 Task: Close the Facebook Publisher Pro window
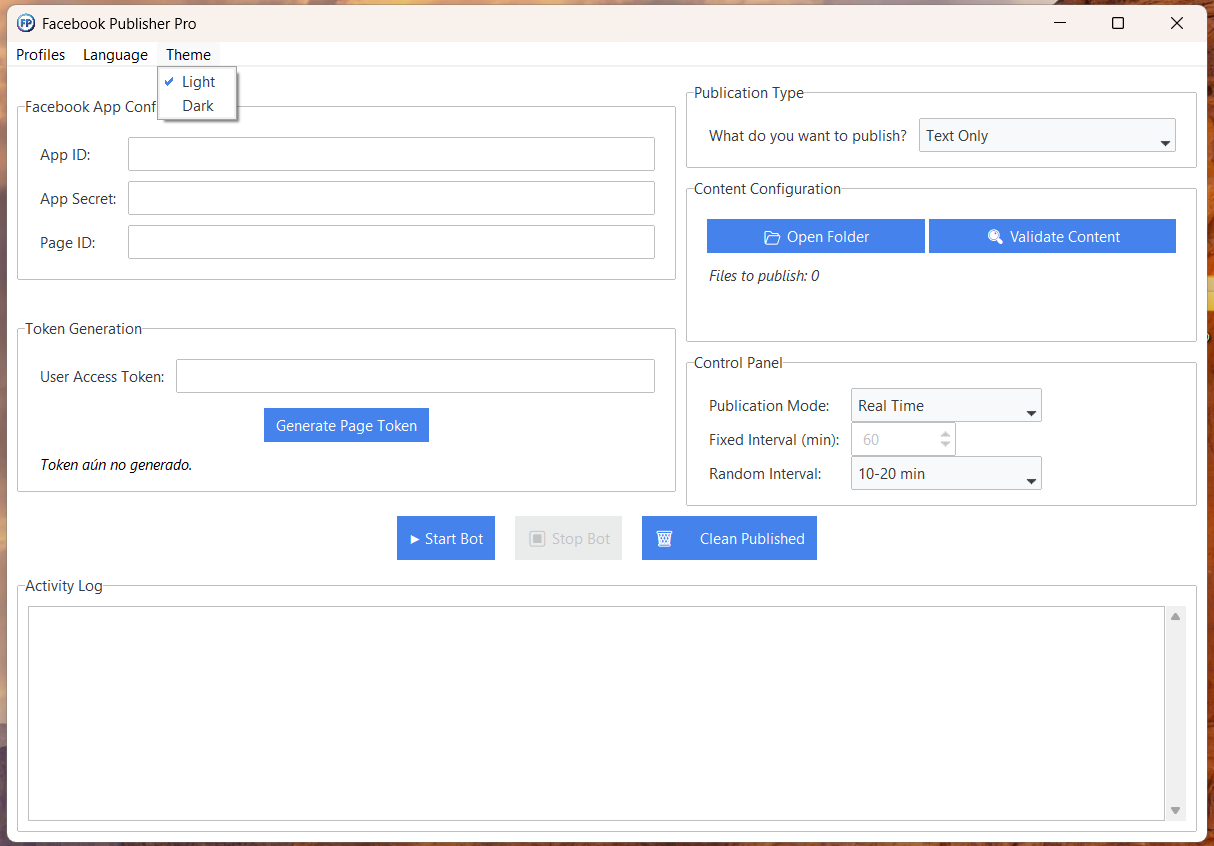pos(1177,23)
